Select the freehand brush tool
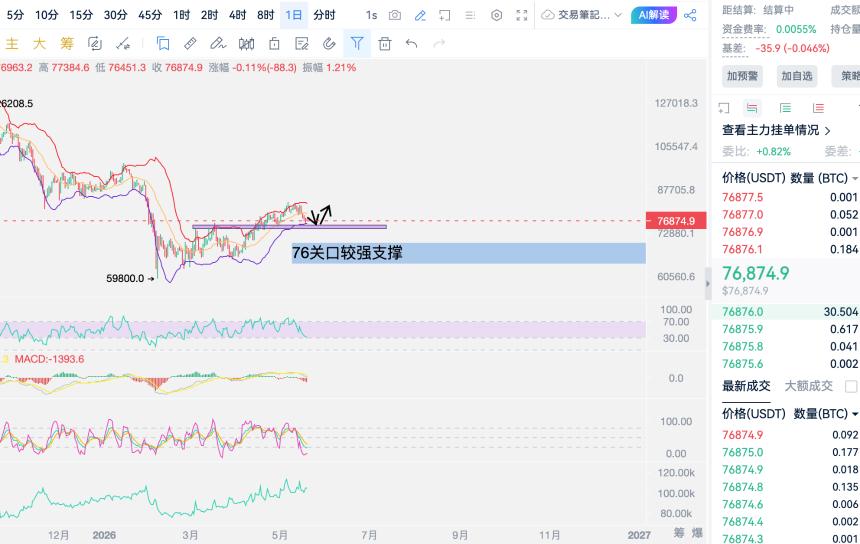 click(x=218, y=43)
